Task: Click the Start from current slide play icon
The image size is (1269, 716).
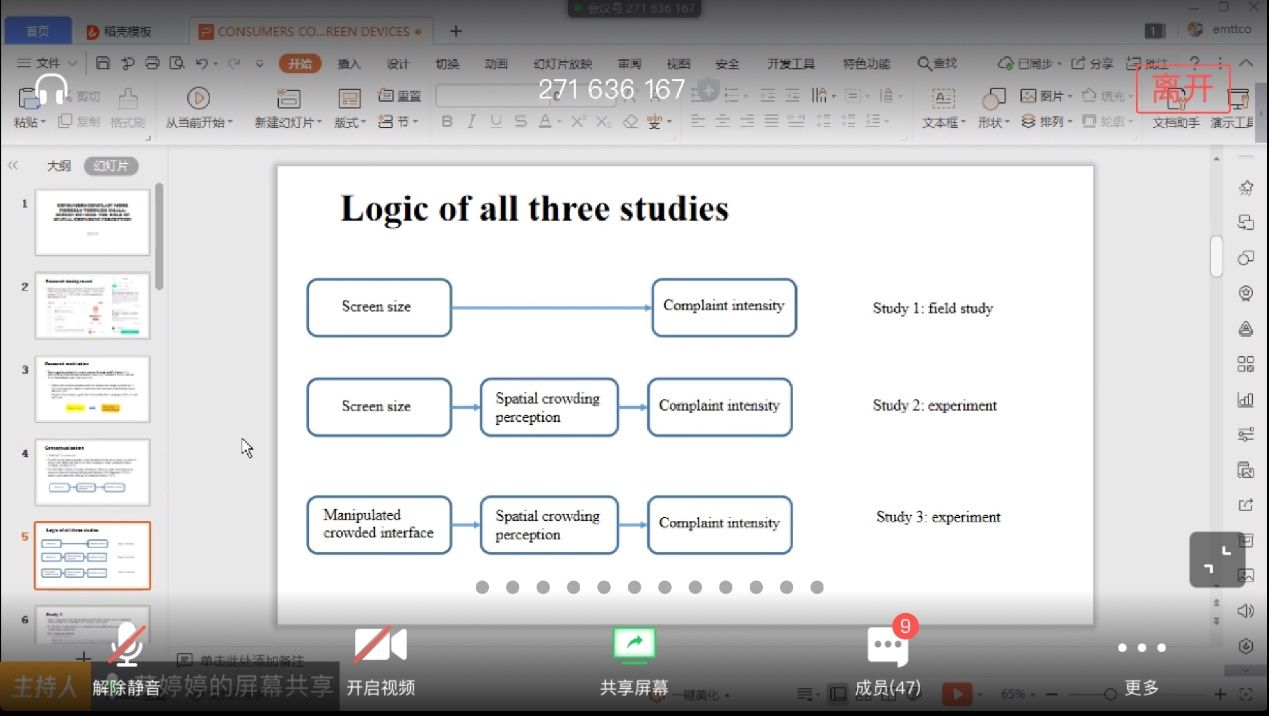Action: click(198, 98)
